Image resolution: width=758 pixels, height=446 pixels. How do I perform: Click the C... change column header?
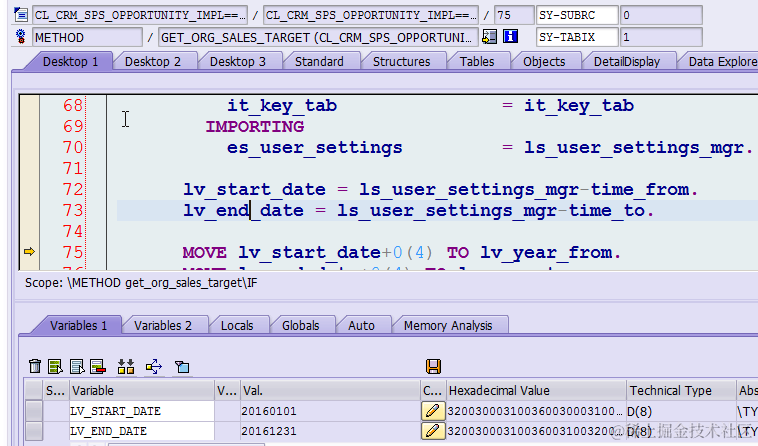433,390
